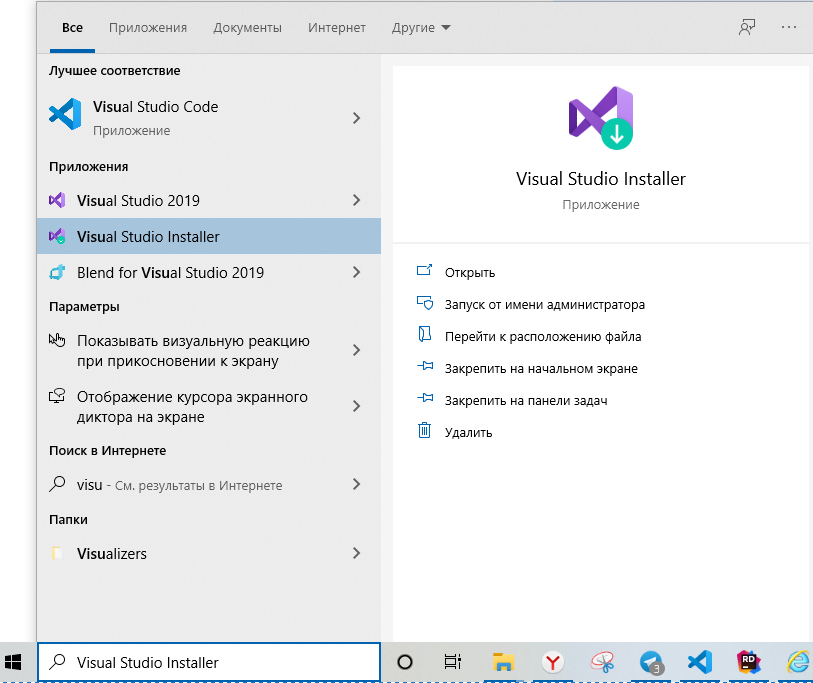Open the three-dots options menu

coord(789,27)
